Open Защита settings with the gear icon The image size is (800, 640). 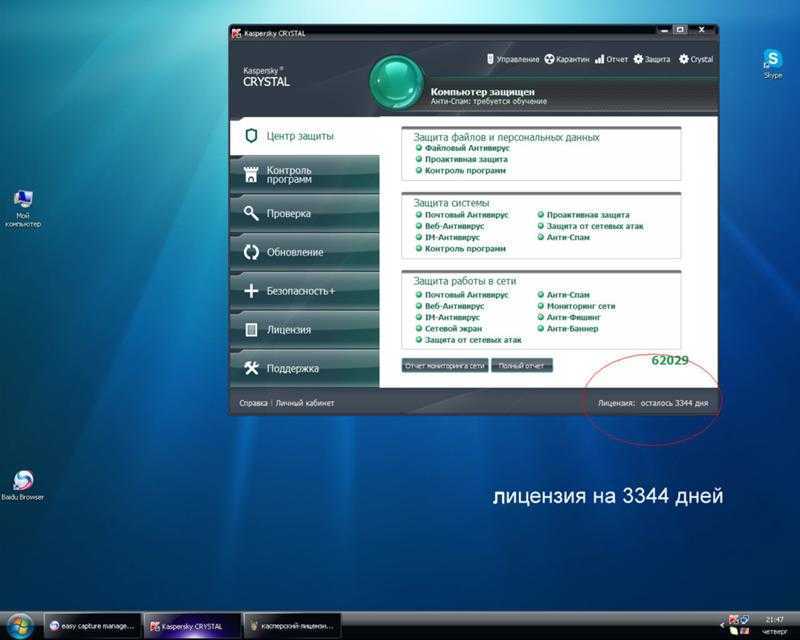[652, 59]
